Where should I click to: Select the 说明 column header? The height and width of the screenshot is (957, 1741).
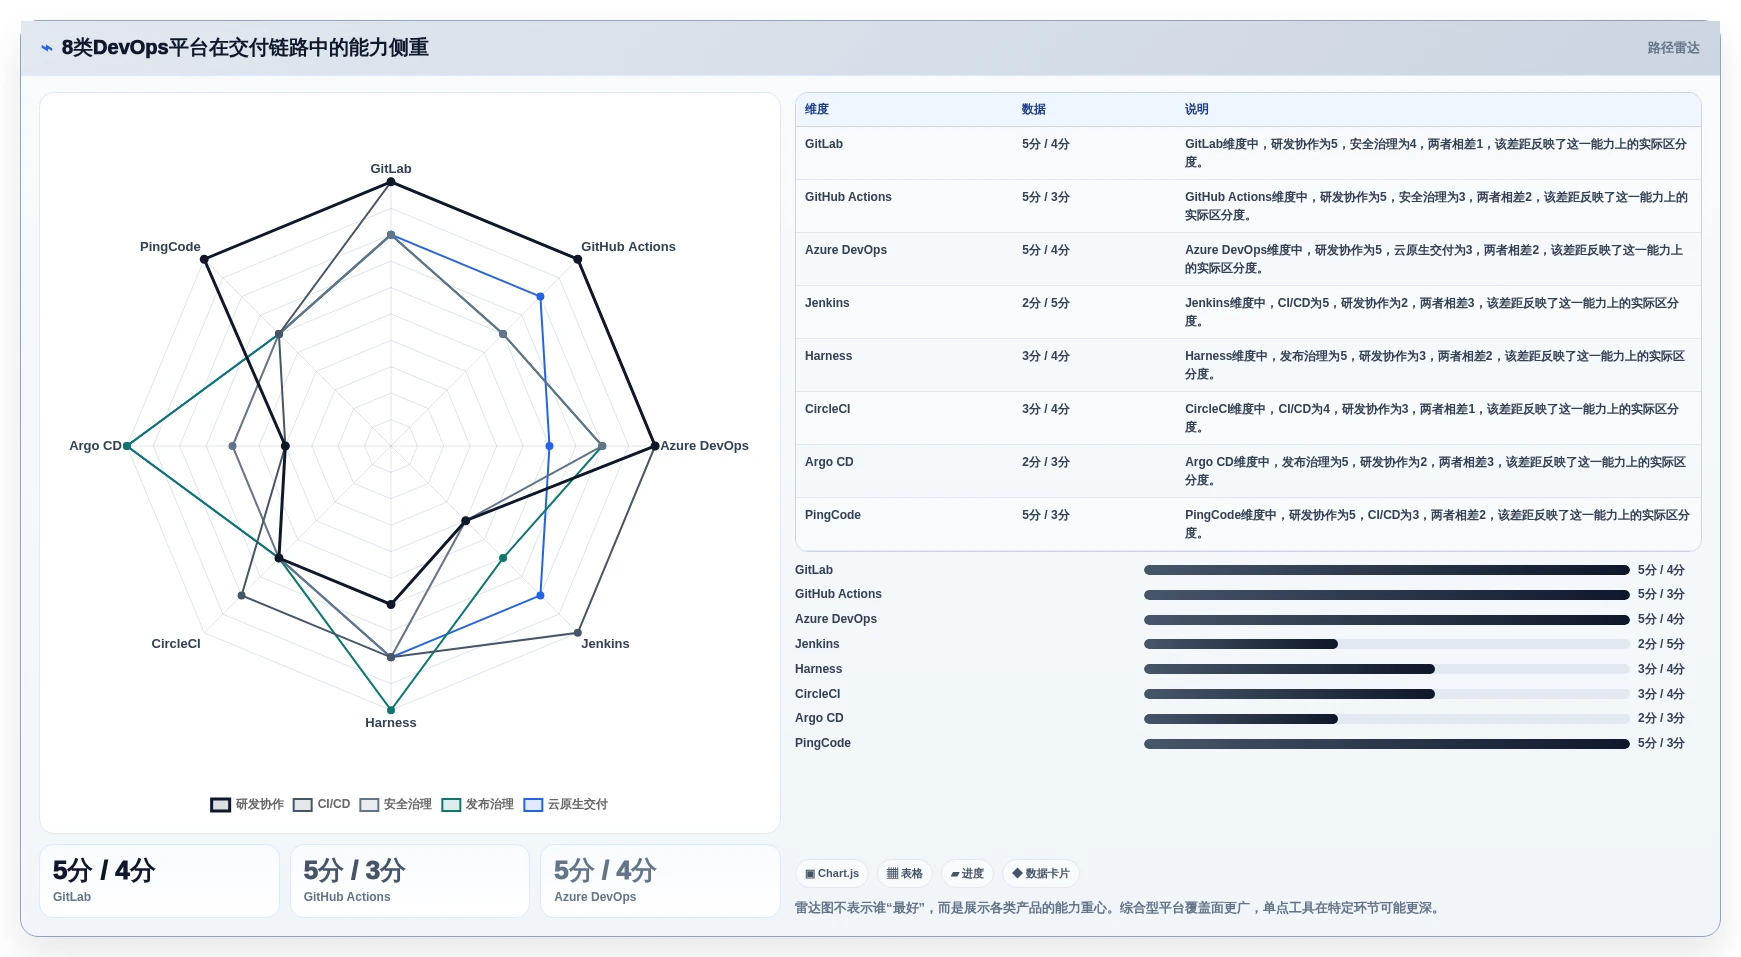pyautogui.click(x=1197, y=109)
